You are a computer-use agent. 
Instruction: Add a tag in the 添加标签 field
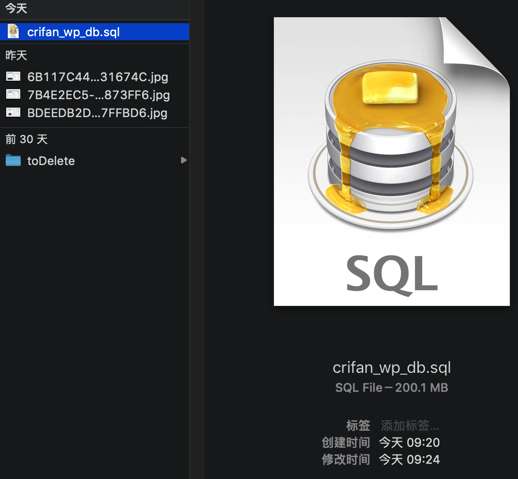[x=410, y=426]
